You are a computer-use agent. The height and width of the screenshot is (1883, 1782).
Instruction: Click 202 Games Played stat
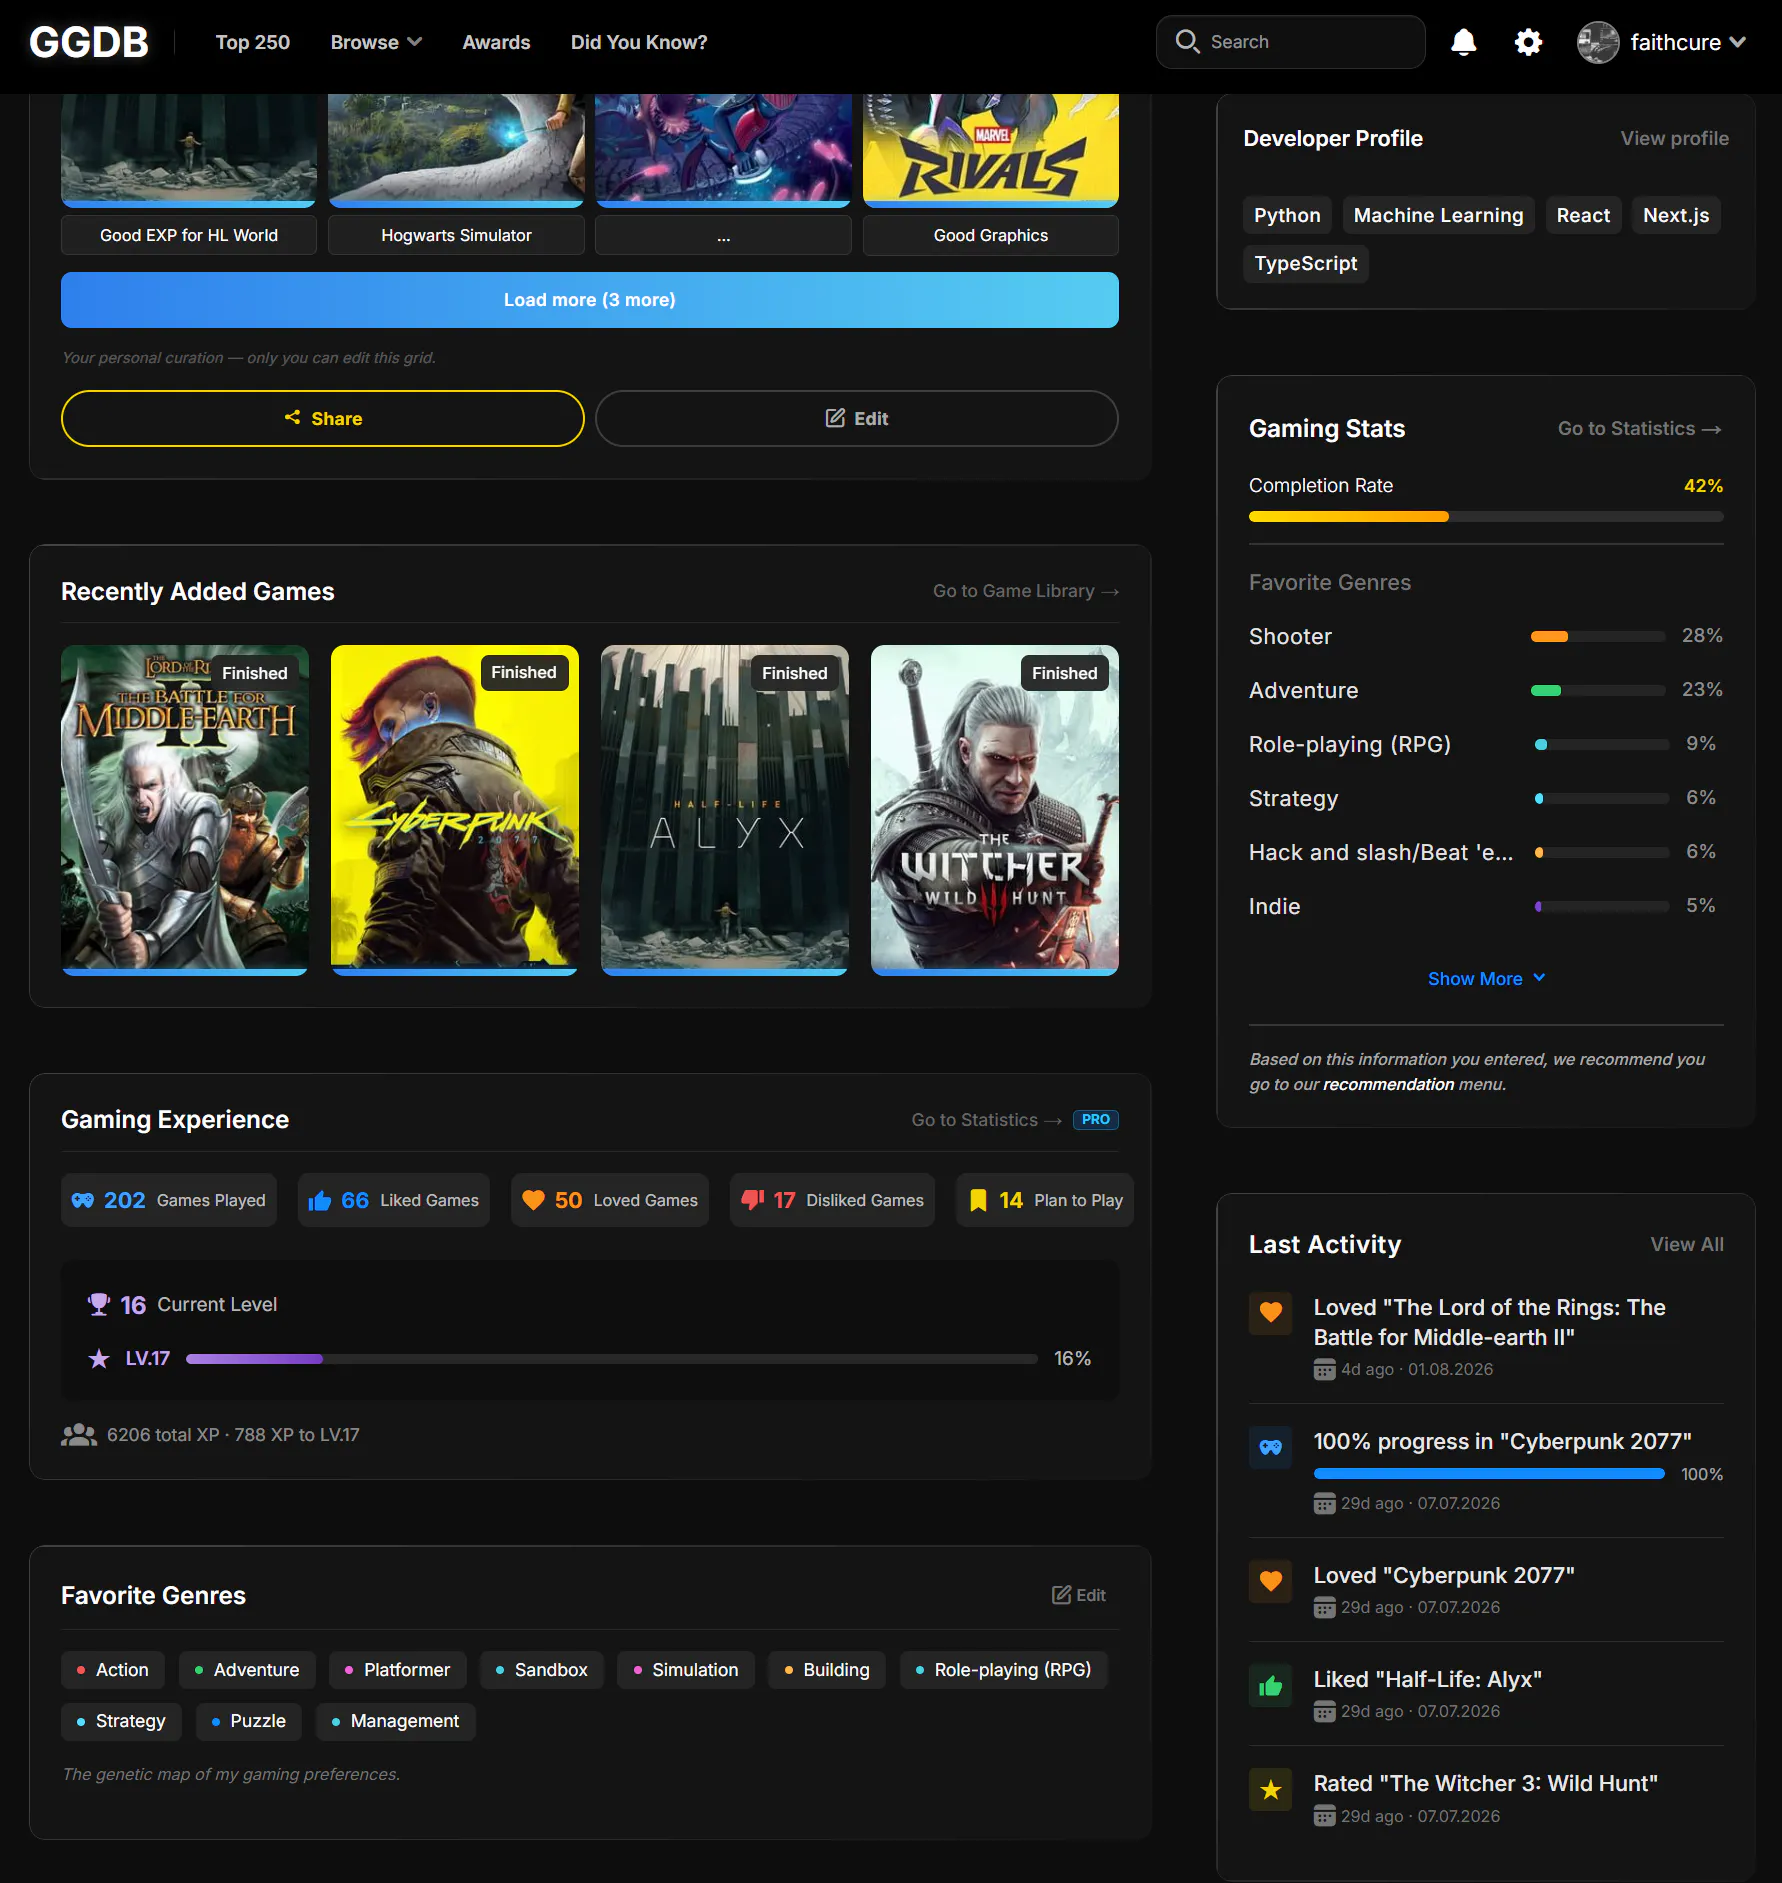168,1200
